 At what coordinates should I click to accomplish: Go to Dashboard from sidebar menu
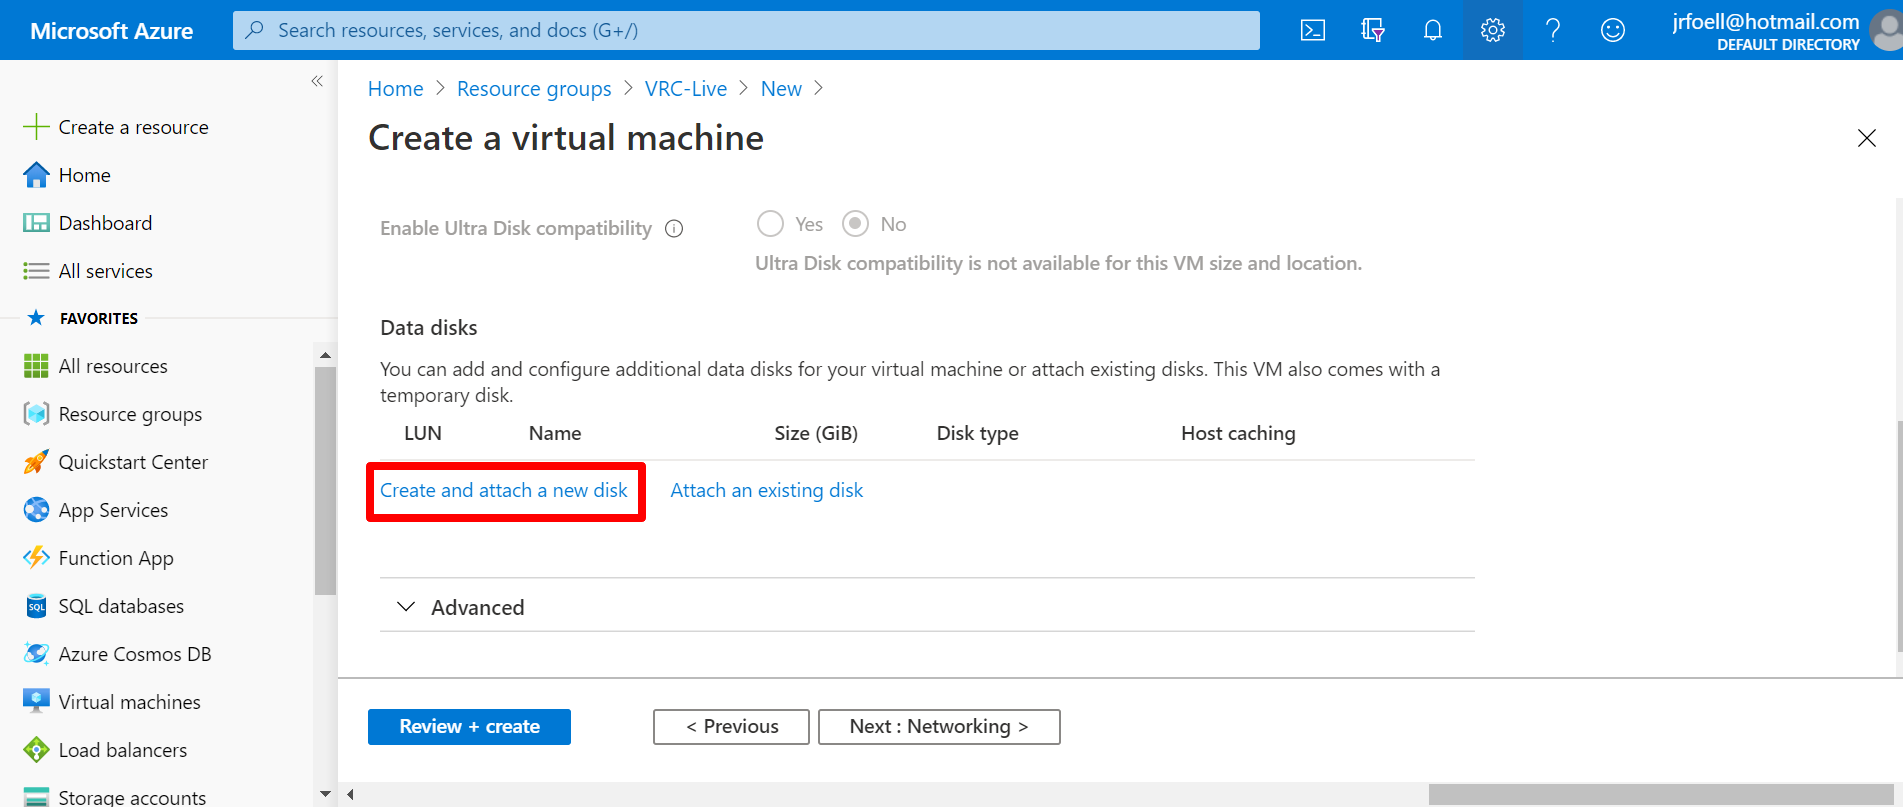(x=105, y=223)
